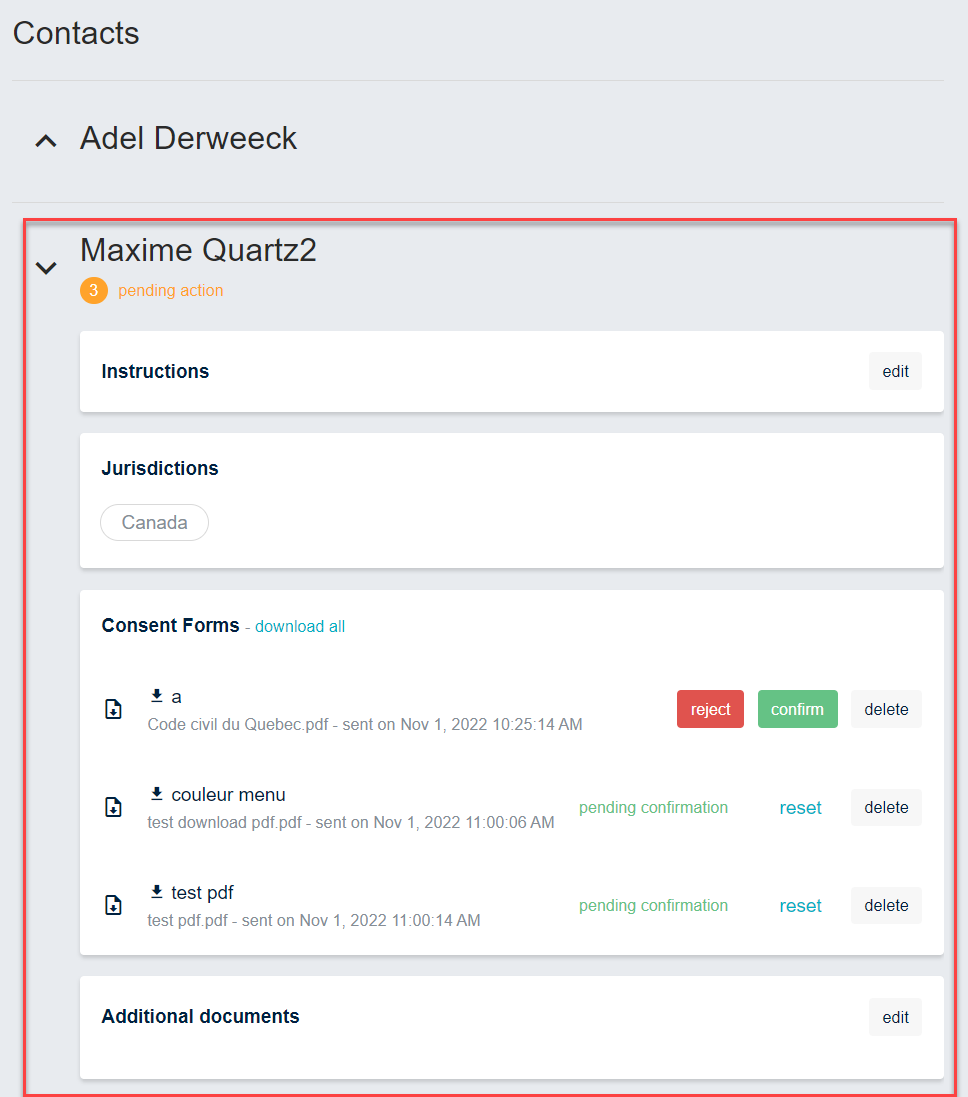968x1097 pixels.
Task: Edit the Instructions section
Action: click(x=895, y=371)
